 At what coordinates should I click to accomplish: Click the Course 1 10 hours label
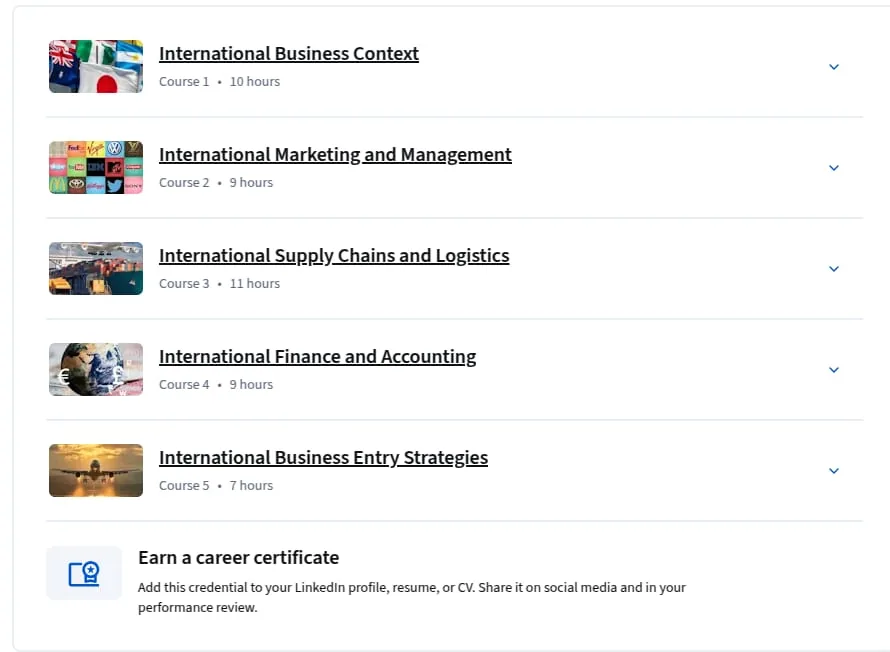tap(220, 82)
